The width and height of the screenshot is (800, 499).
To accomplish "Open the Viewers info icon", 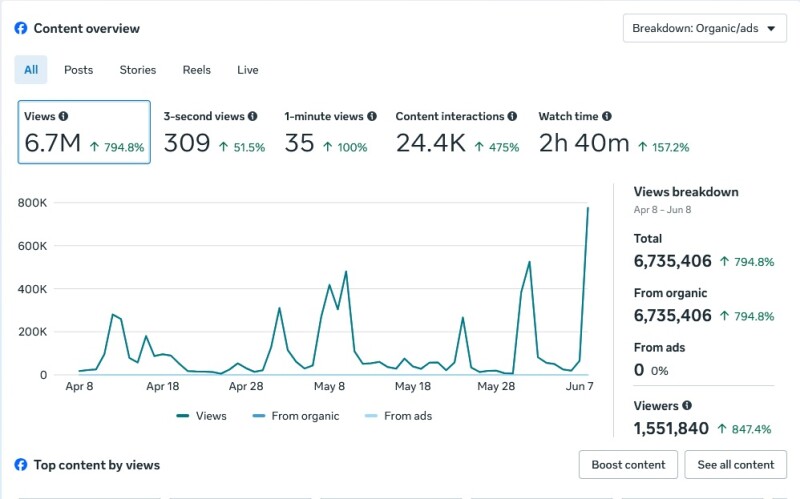I will (x=687, y=406).
